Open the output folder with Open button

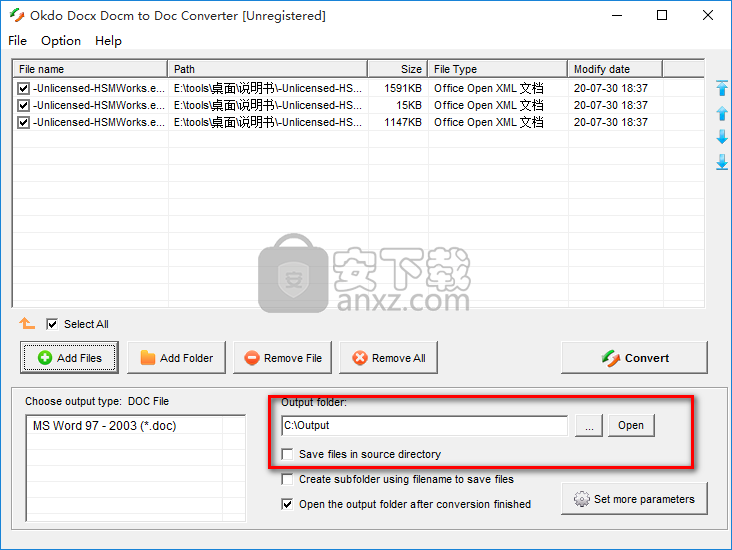(x=631, y=425)
